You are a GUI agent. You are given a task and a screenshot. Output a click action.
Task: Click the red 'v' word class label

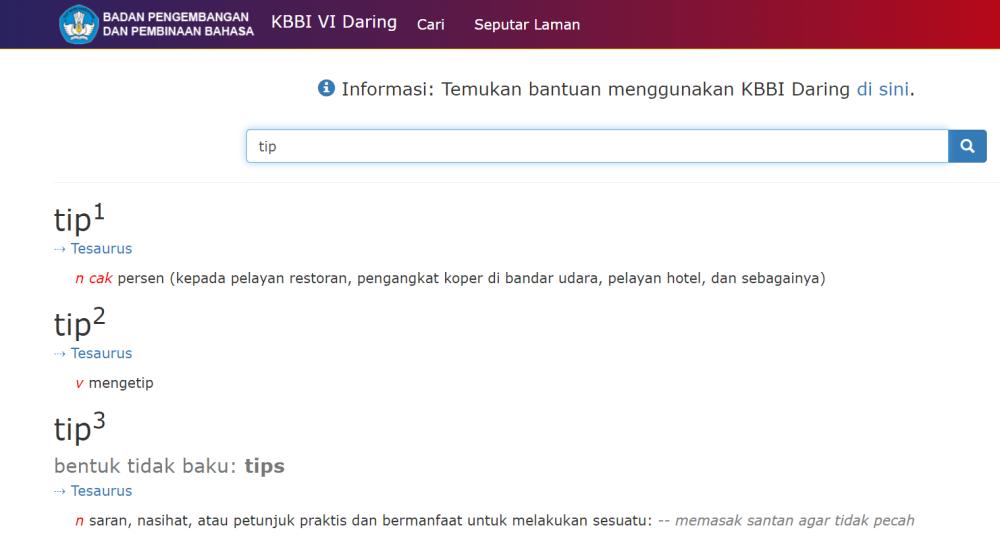[79, 383]
